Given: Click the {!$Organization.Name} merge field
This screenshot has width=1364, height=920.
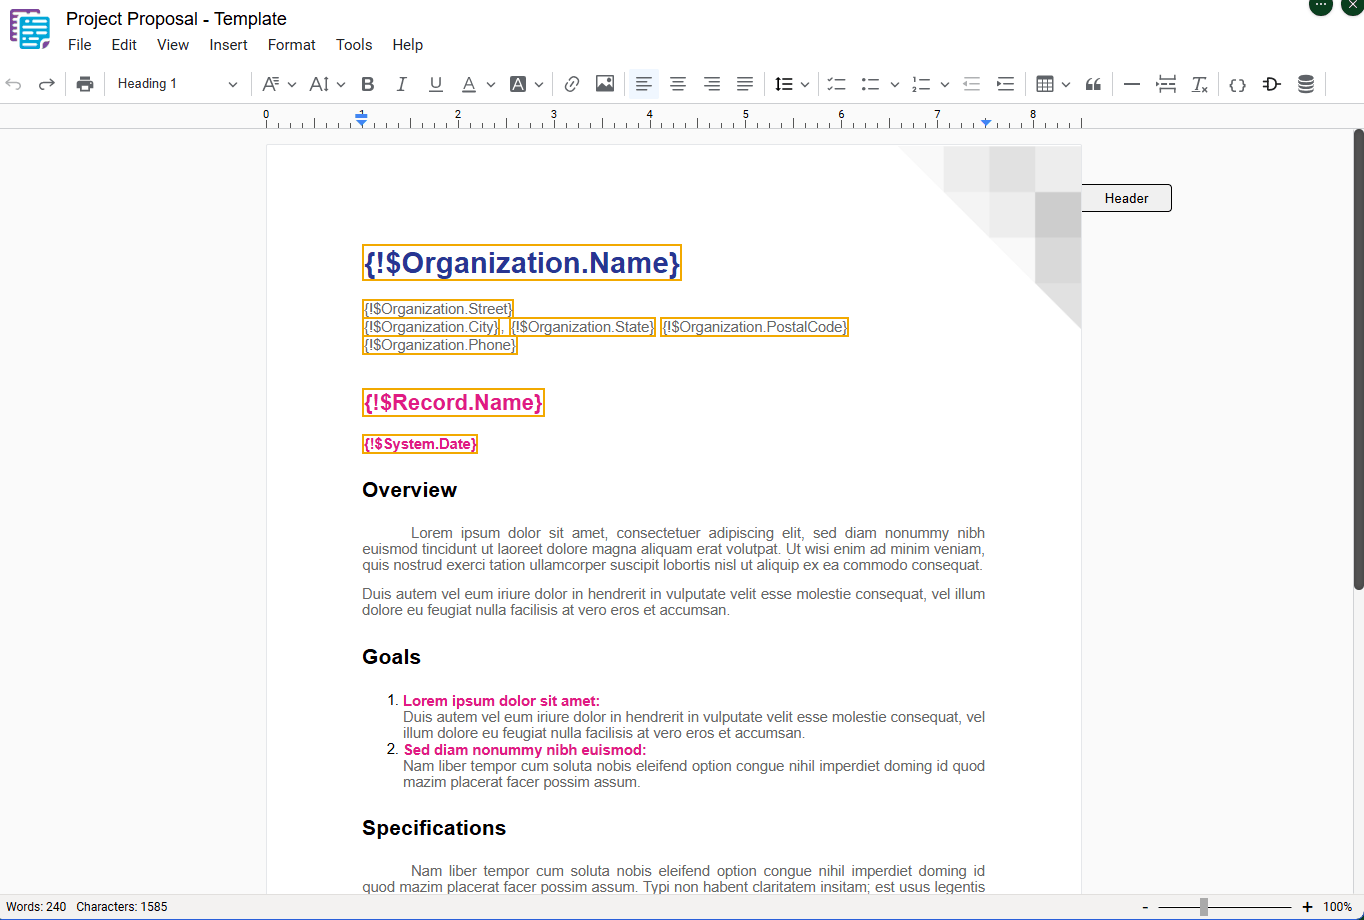Looking at the screenshot, I should point(522,263).
